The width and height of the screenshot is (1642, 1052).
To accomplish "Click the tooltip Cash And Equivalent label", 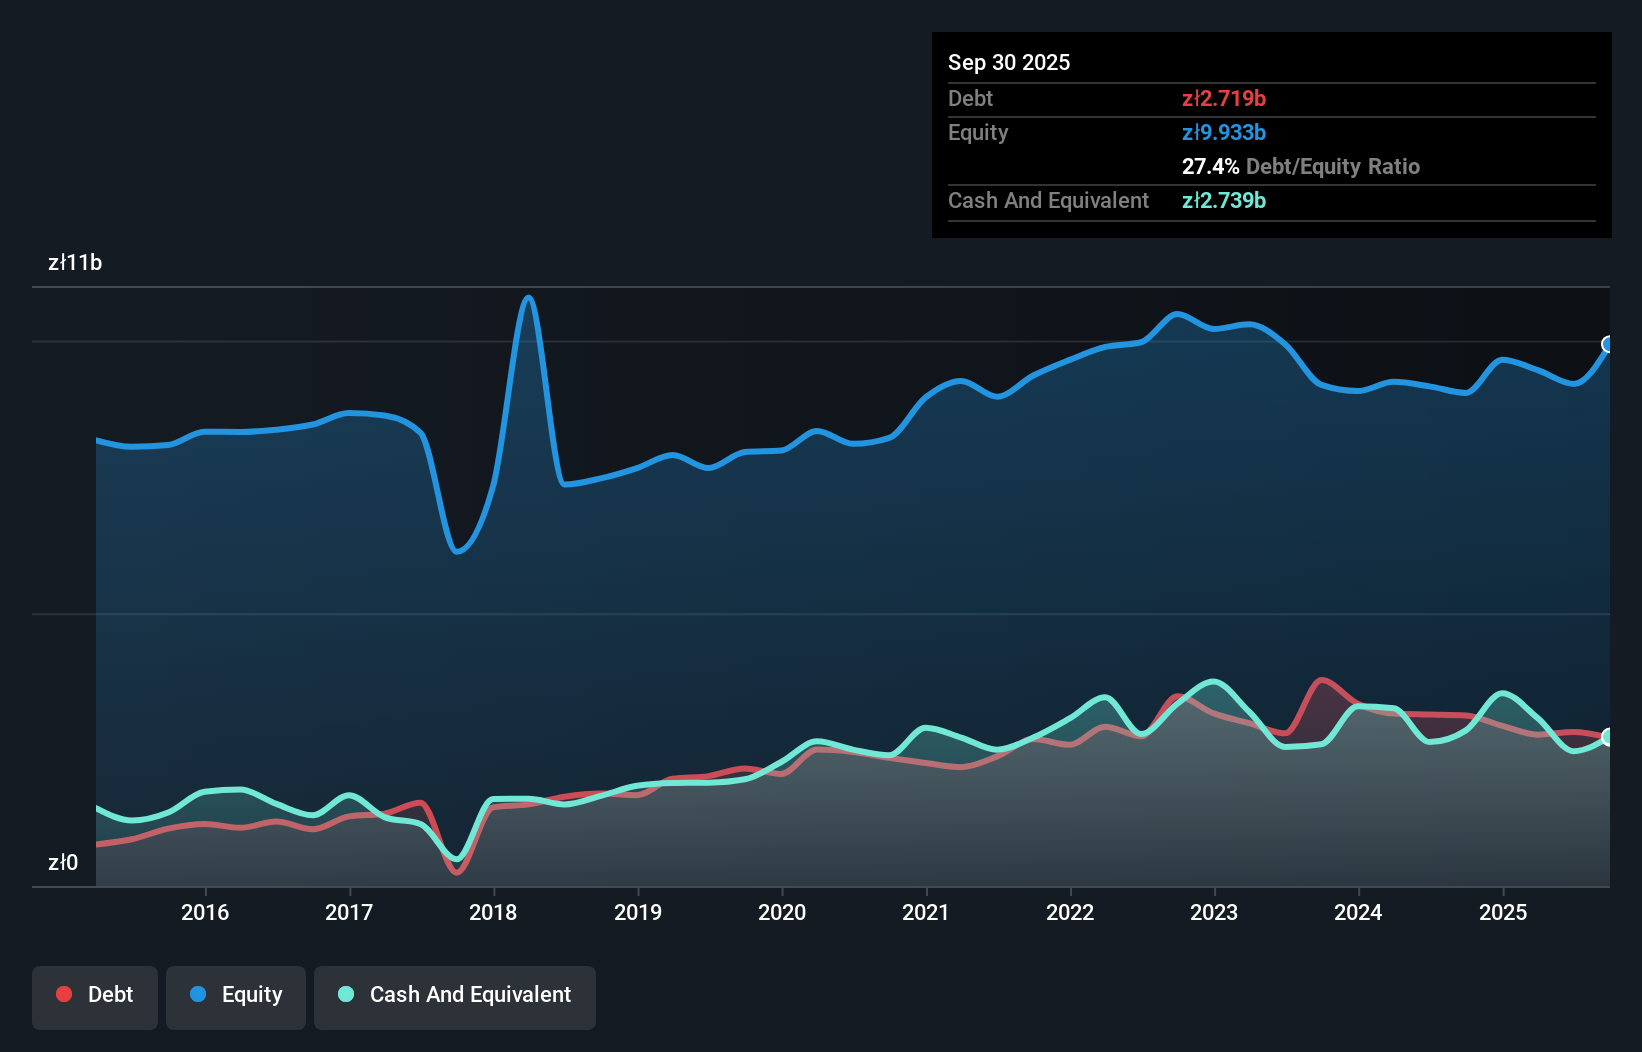I will pos(1048,200).
